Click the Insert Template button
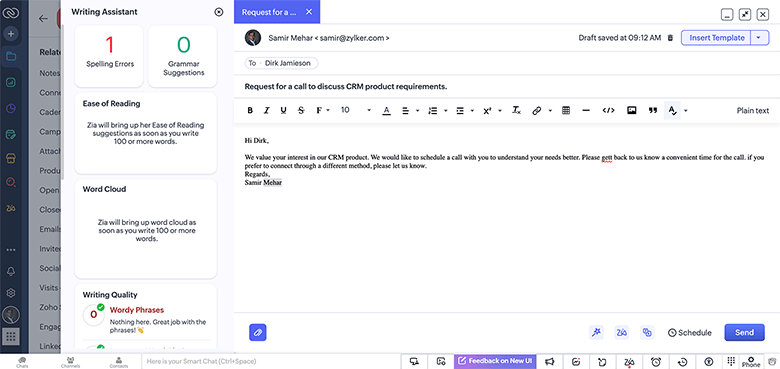 (x=717, y=38)
